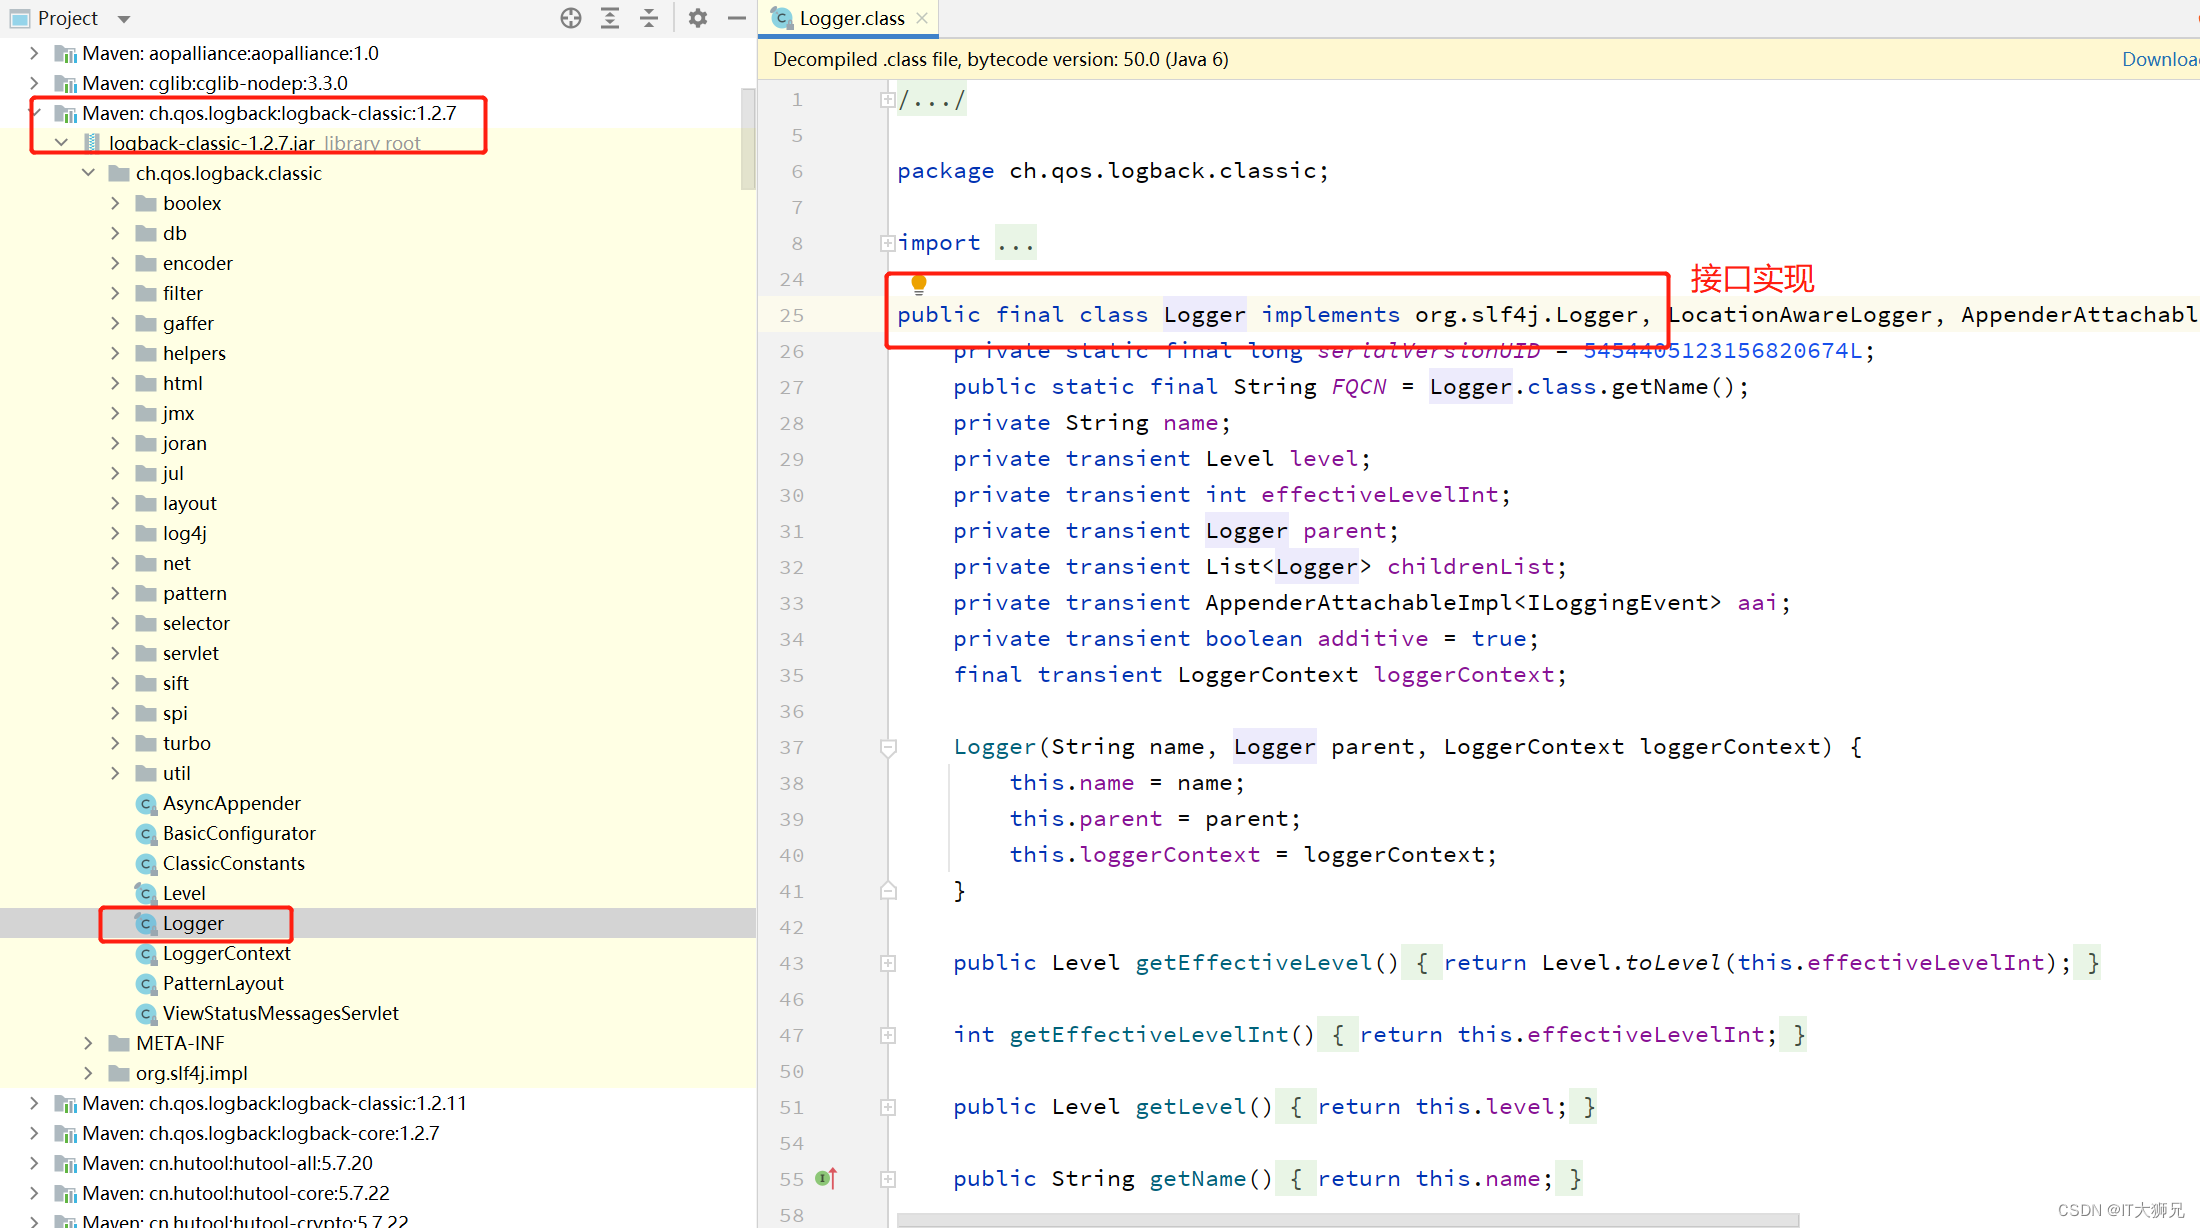
Task: Click the implements gutter marker on line 55
Action: pos(826,1178)
